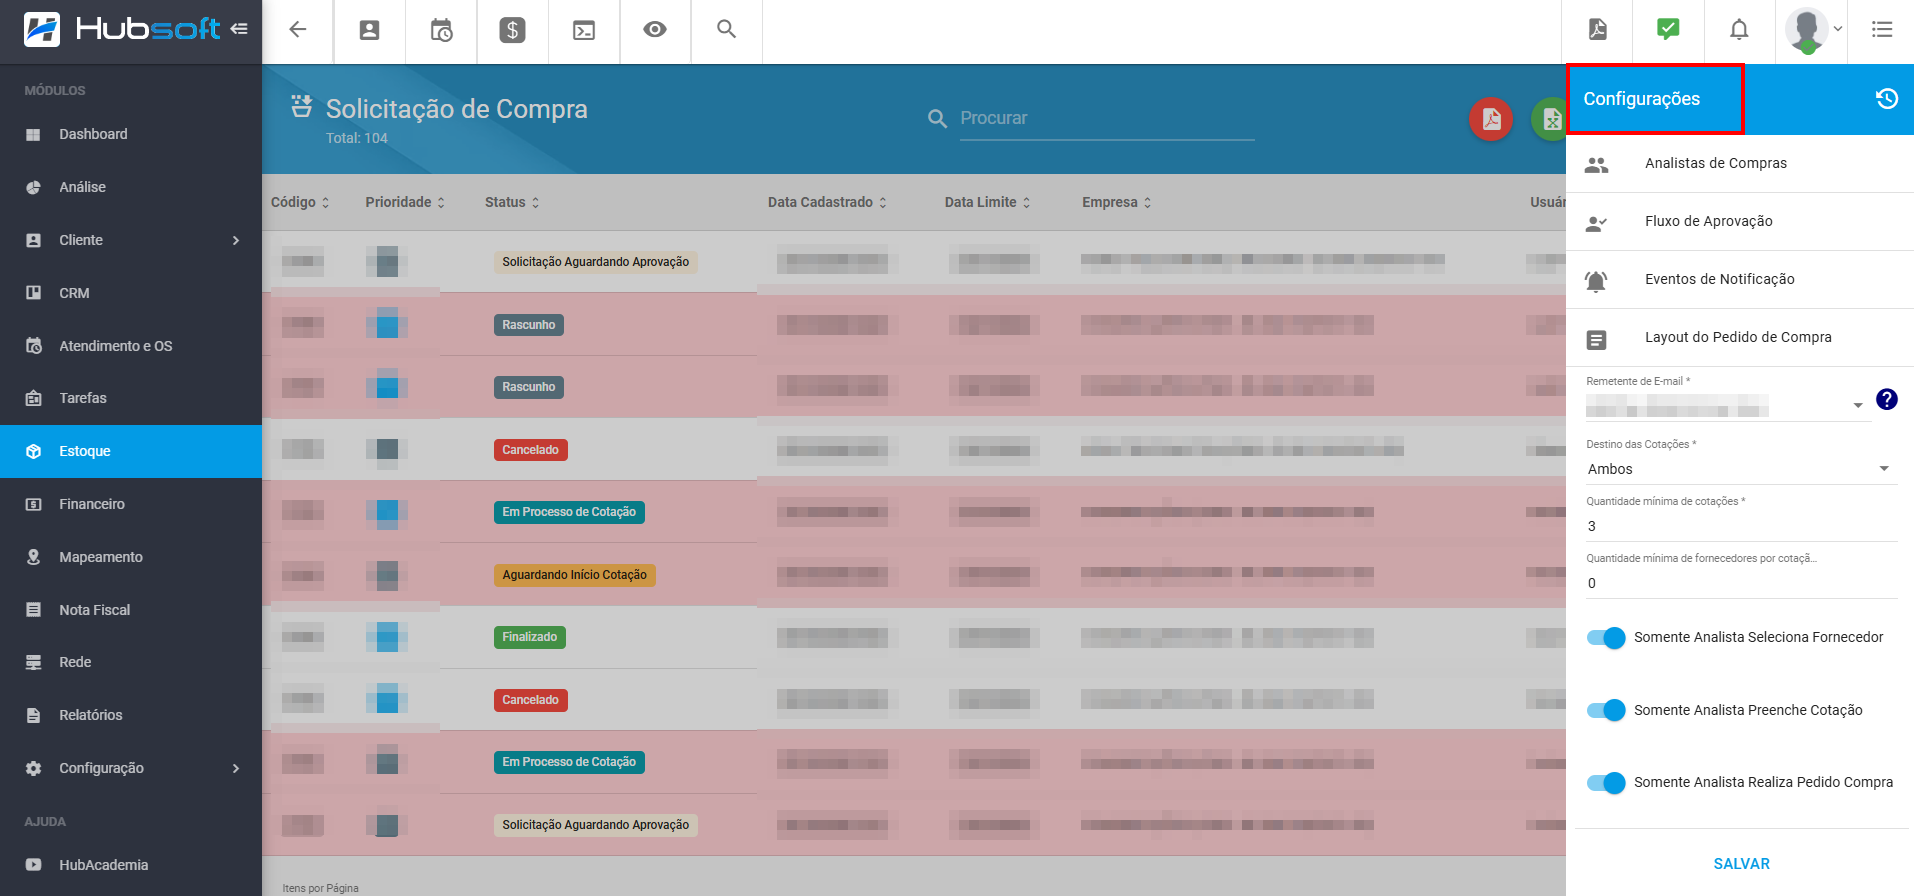Select the Estoque module

[131, 451]
